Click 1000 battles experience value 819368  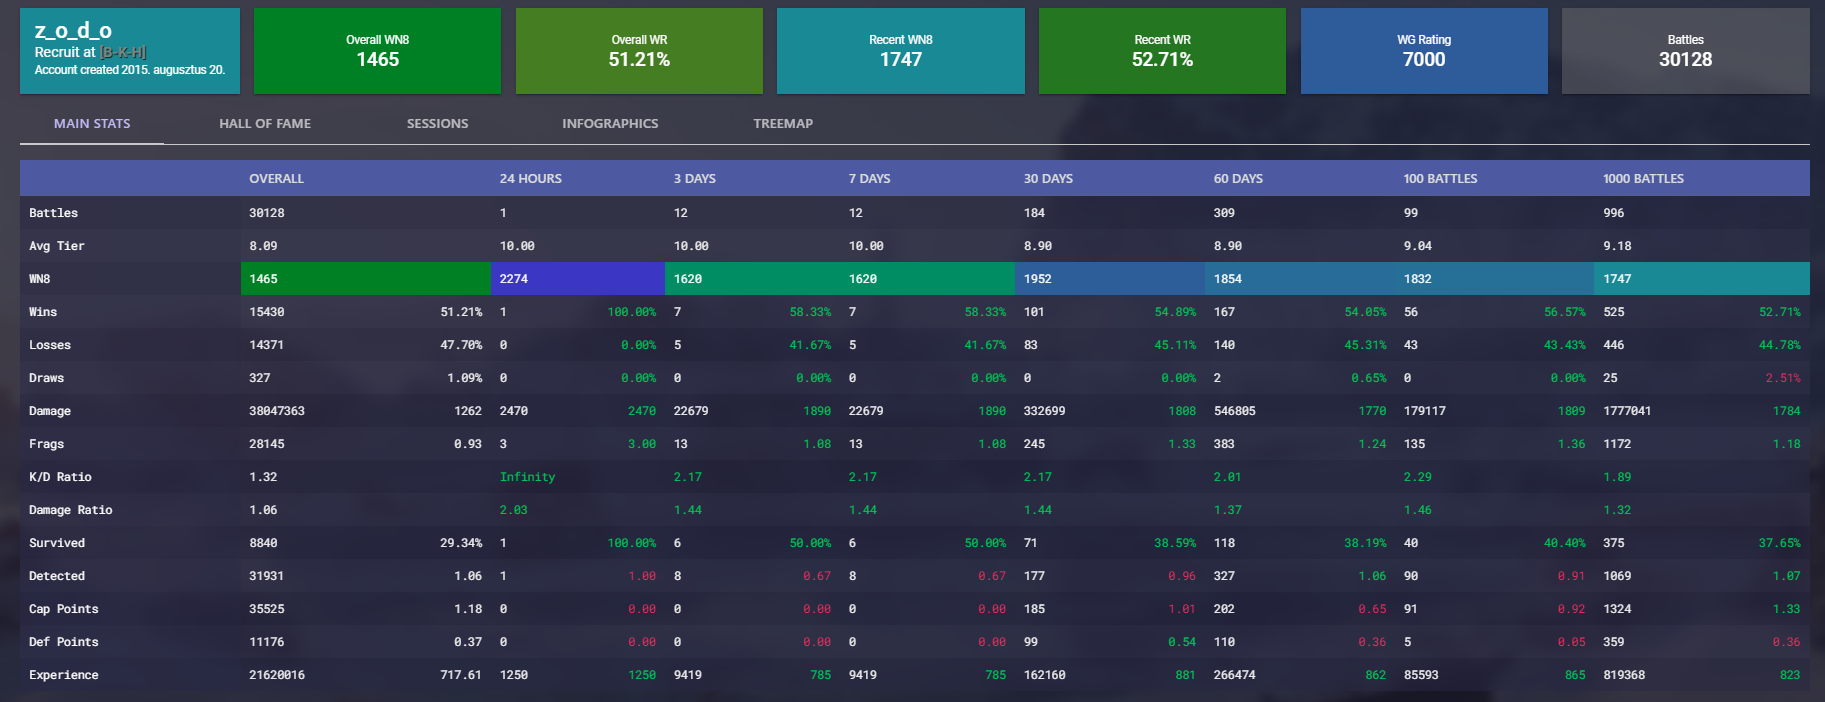[1624, 675]
